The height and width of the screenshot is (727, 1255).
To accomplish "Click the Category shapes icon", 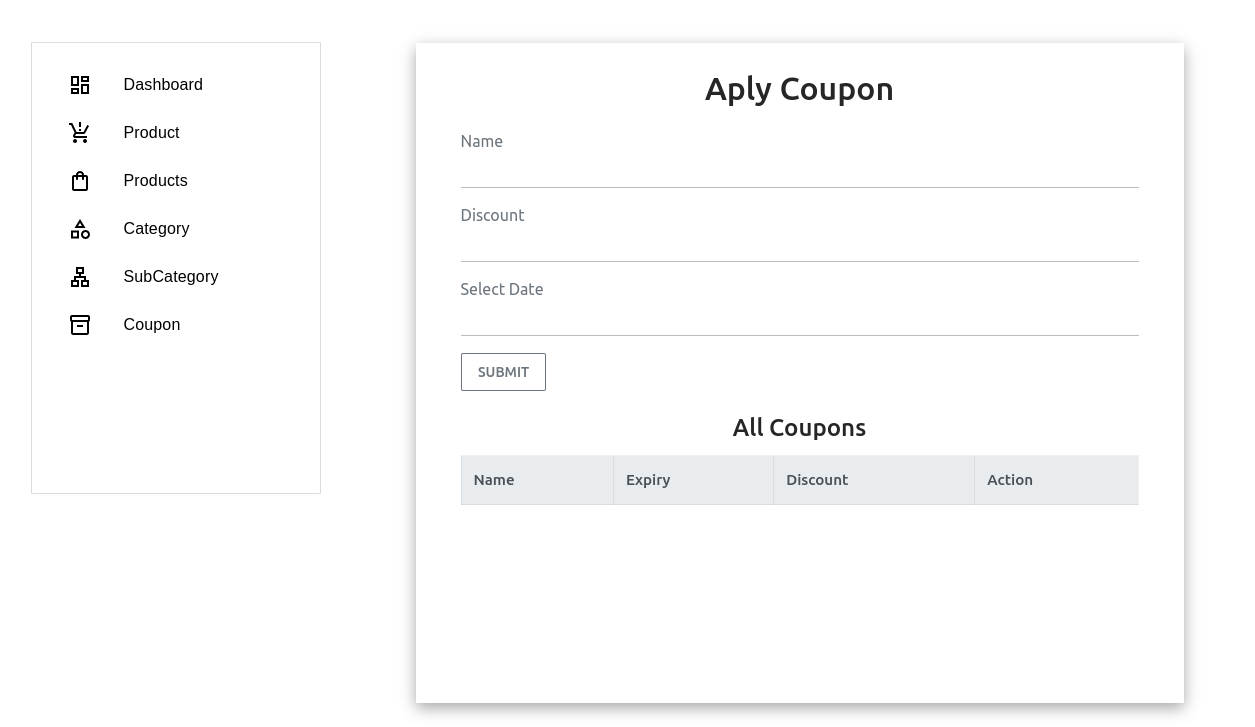I will tap(80, 229).
